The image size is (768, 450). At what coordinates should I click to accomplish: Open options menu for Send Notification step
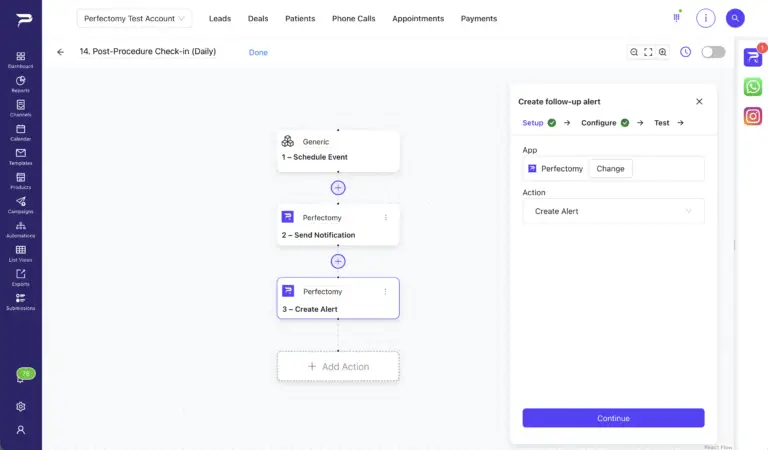(385, 217)
